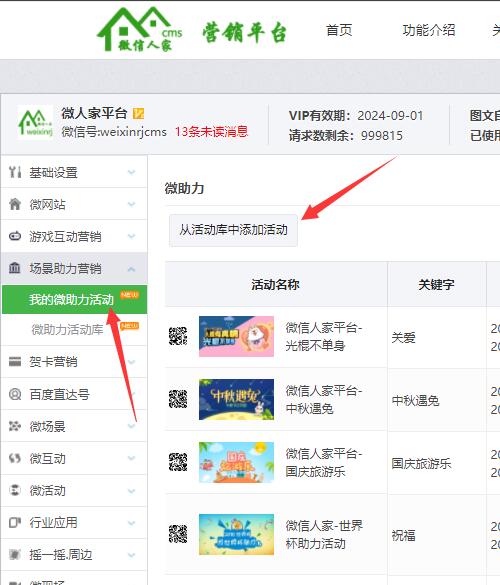The width and height of the screenshot is (500, 585).
Task: Expand the 基础设置 menu chevron
Action: (131, 172)
